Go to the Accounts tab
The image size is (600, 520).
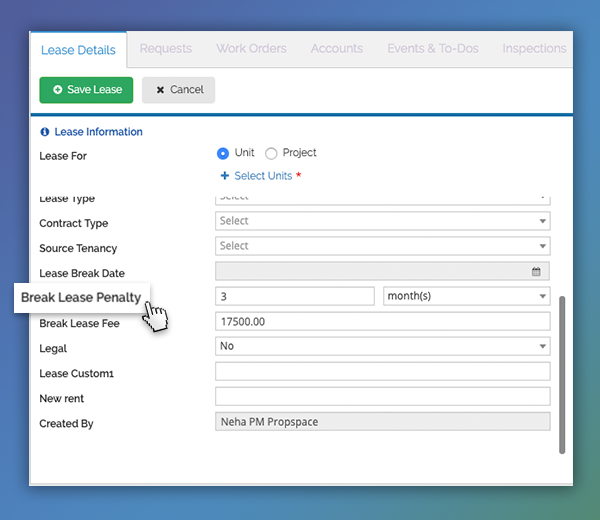337,49
